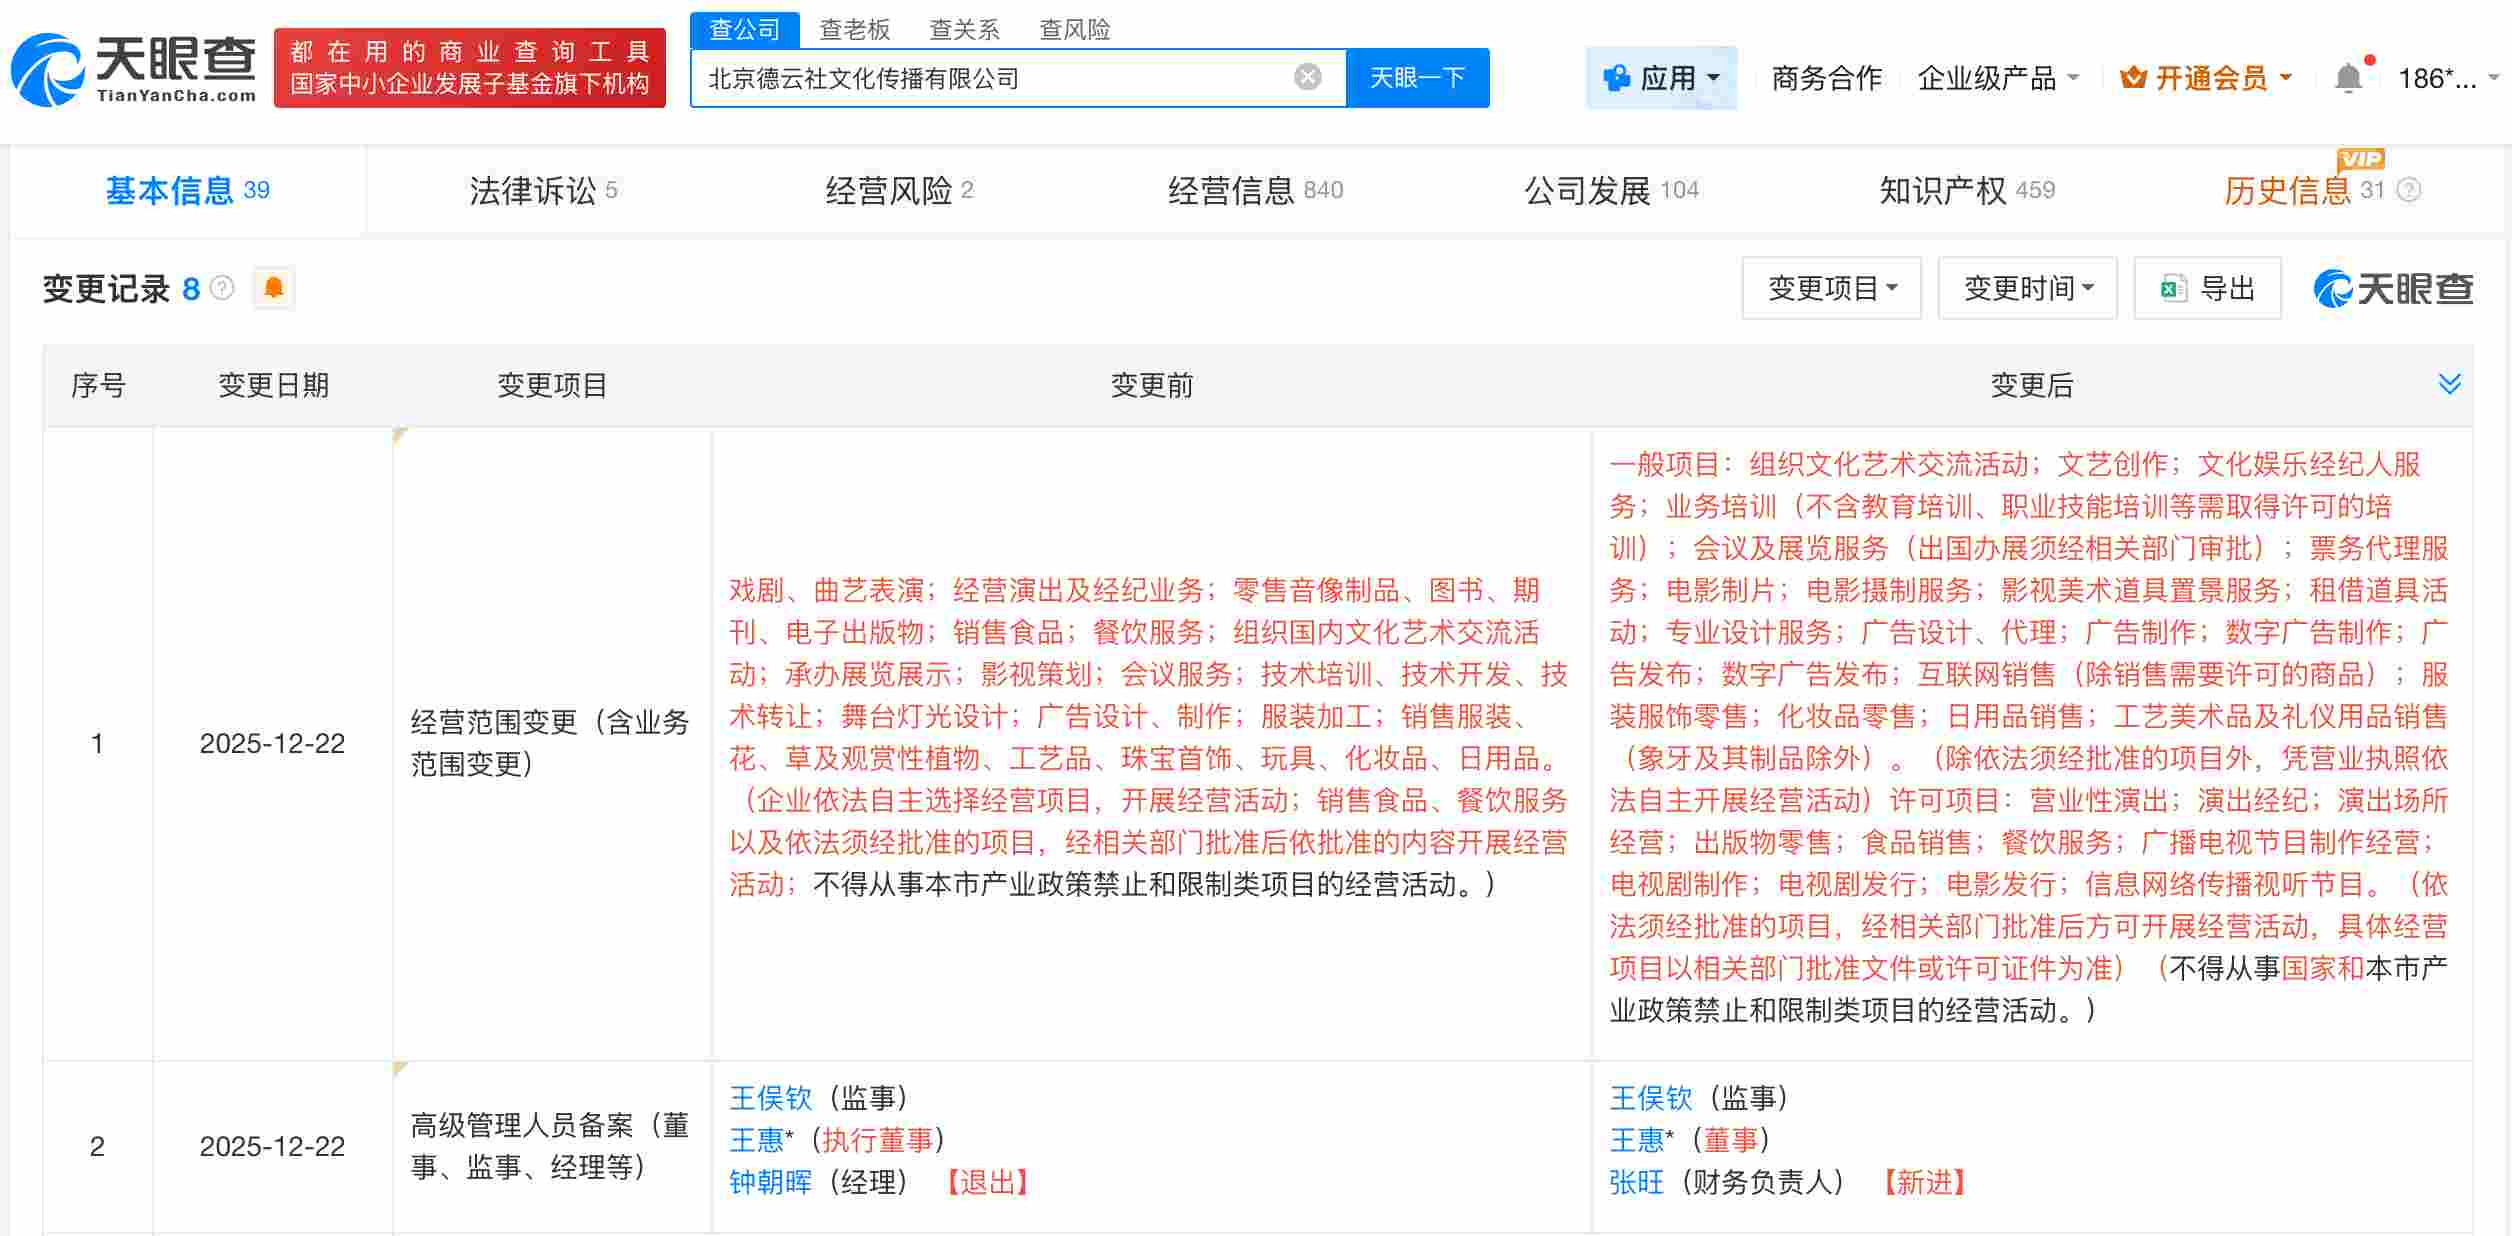This screenshot has width=2512, height=1236.
Task: Click inside the company name search field
Action: (x=1000, y=76)
